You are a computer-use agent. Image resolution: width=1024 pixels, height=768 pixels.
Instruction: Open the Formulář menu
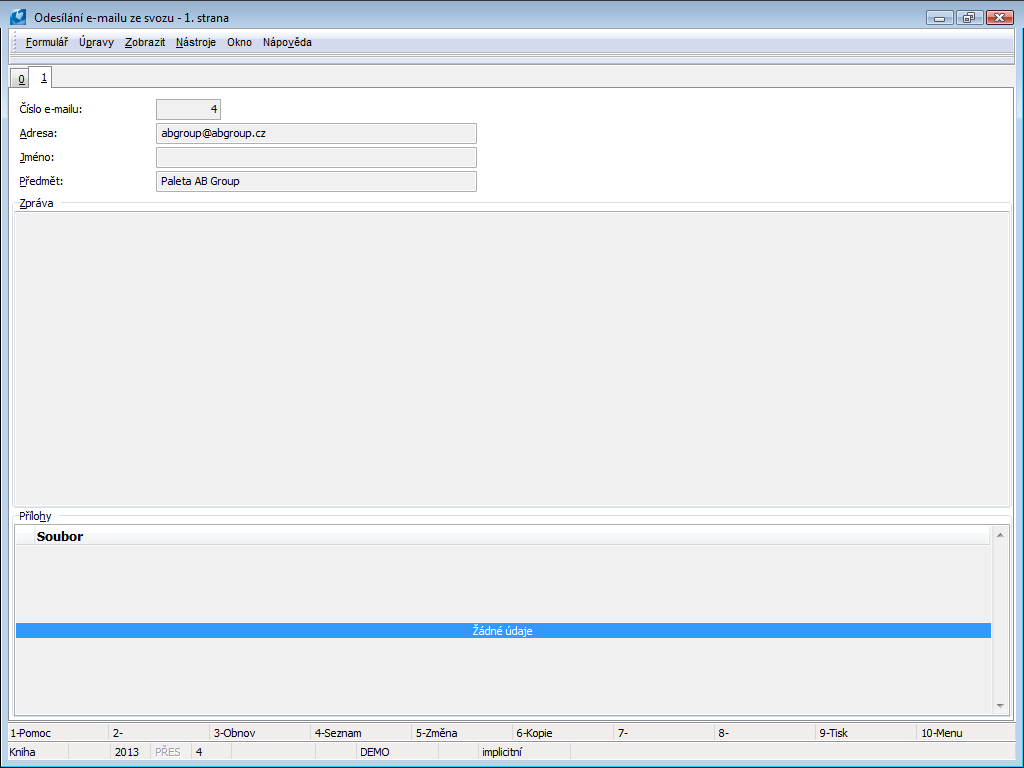tap(46, 42)
